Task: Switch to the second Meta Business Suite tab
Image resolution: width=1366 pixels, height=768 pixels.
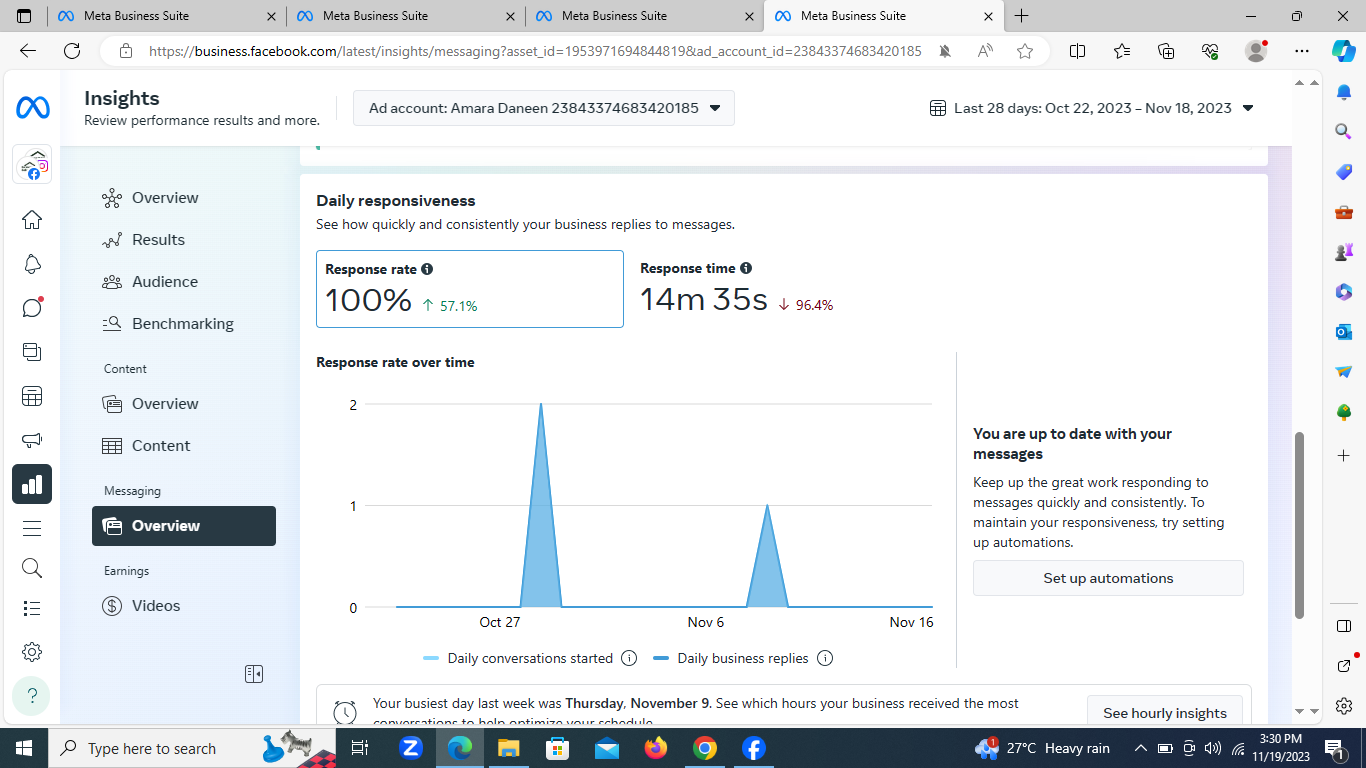Action: (x=406, y=16)
